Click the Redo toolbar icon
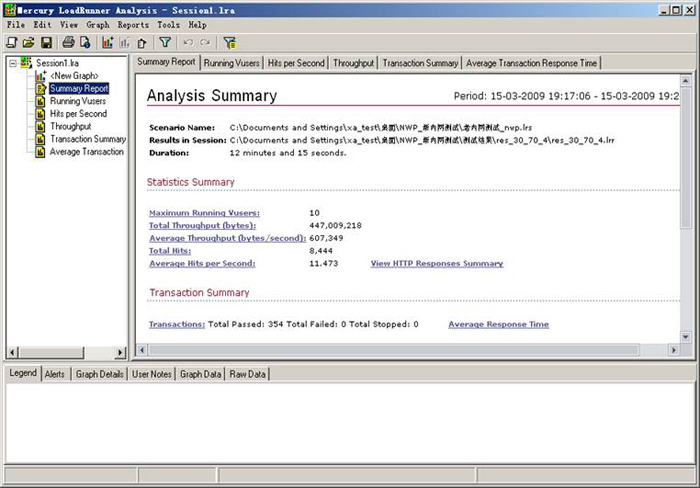Viewport: 700px width, 488px height. [x=205, y=42]
